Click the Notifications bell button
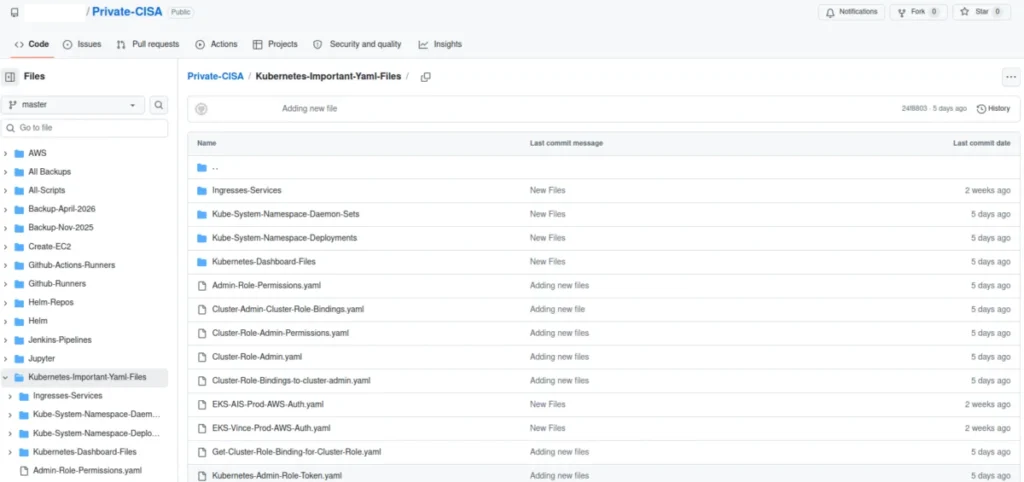1024x482 pixels. click(852, 12)
